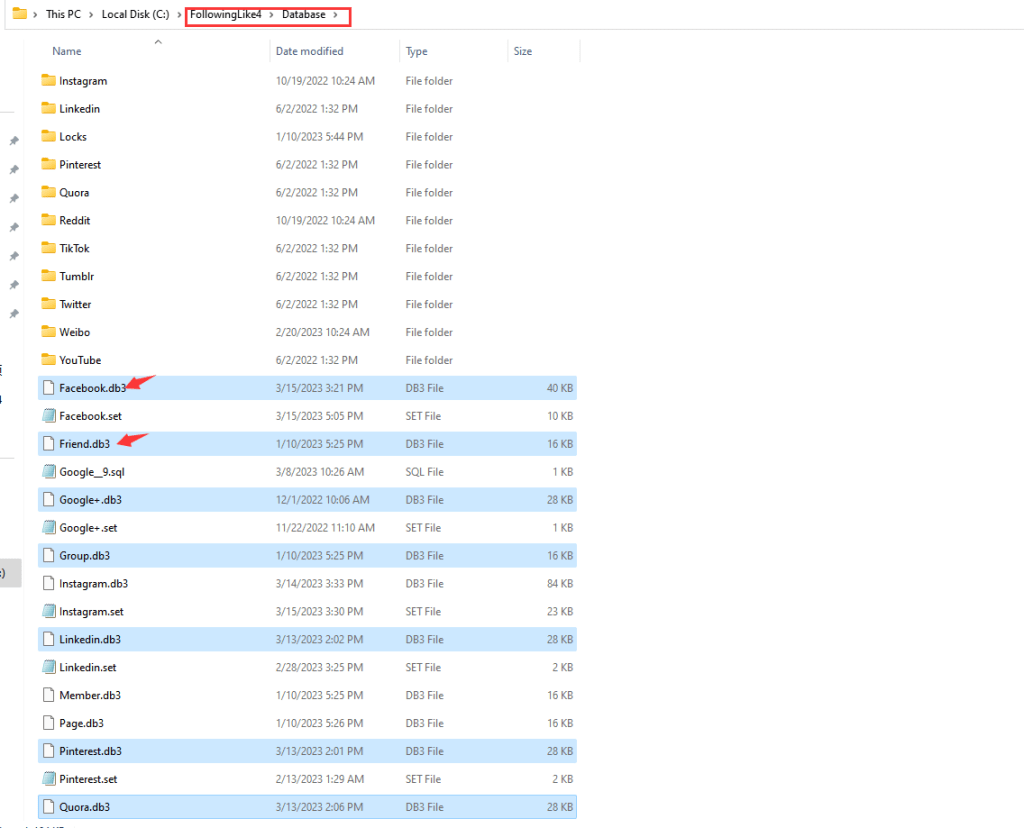The width and height of the screenshot is (1024, 828).
Task: Open the chevron dropdown after Local Disk (C:)
Action: (x=181, y=15)
